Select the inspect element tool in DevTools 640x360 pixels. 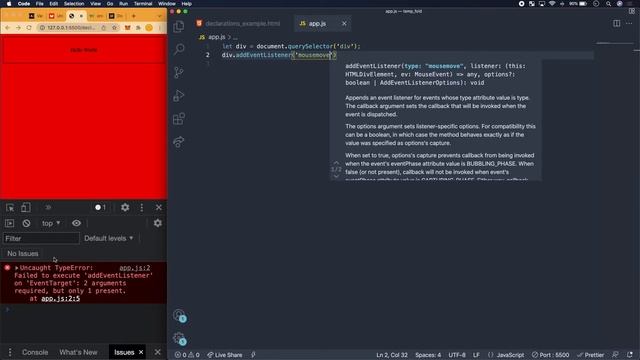click(x=10, y=207)
